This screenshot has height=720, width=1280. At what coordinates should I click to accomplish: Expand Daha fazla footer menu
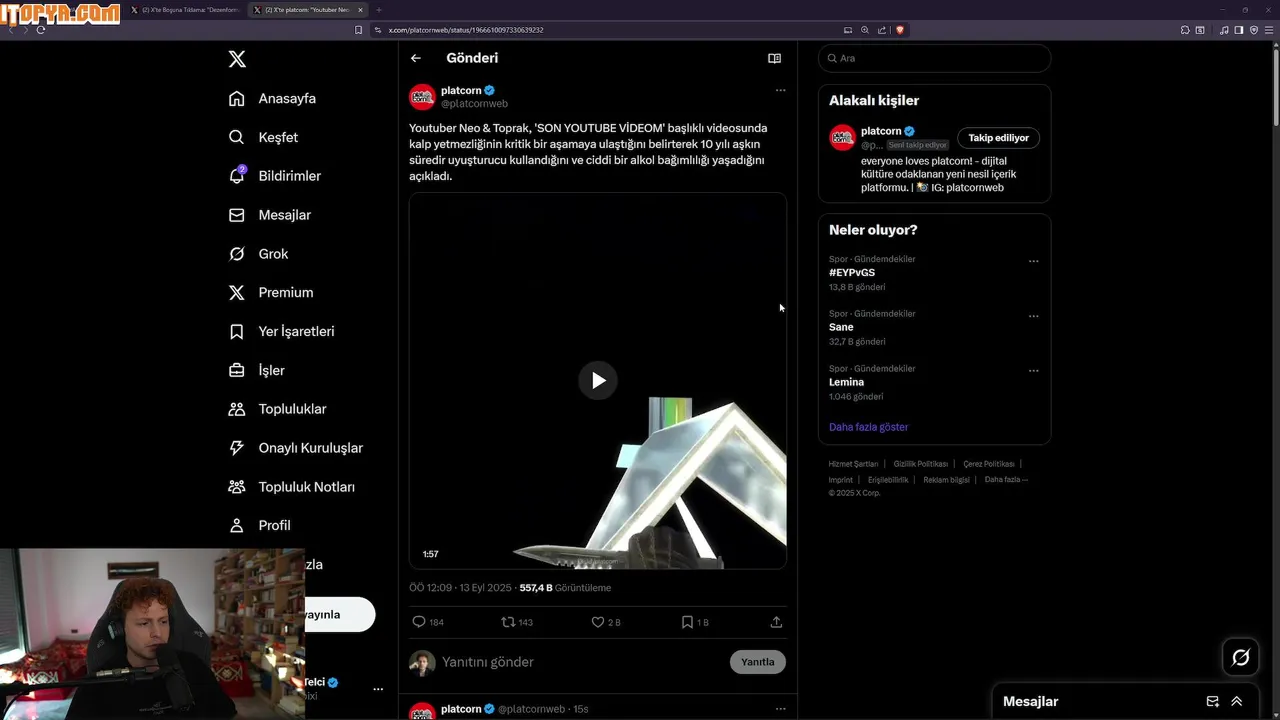(x=1006, y=480)
